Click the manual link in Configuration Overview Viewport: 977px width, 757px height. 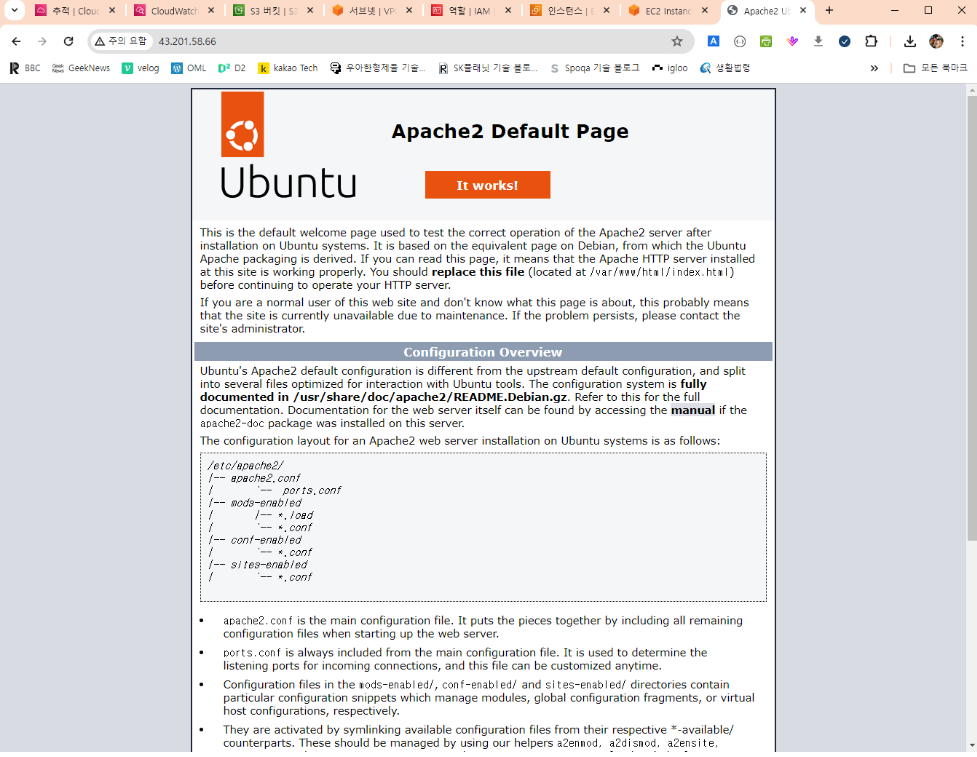[x=693, y=411]
